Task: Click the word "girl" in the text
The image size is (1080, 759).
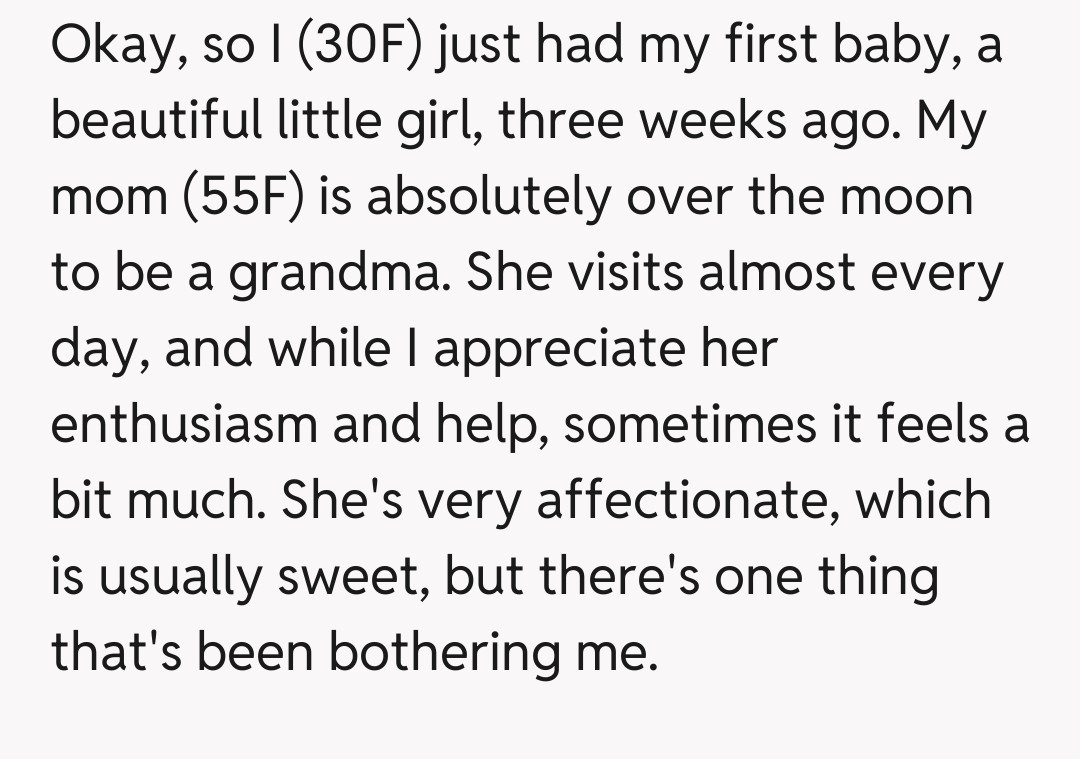Action: 447,123
